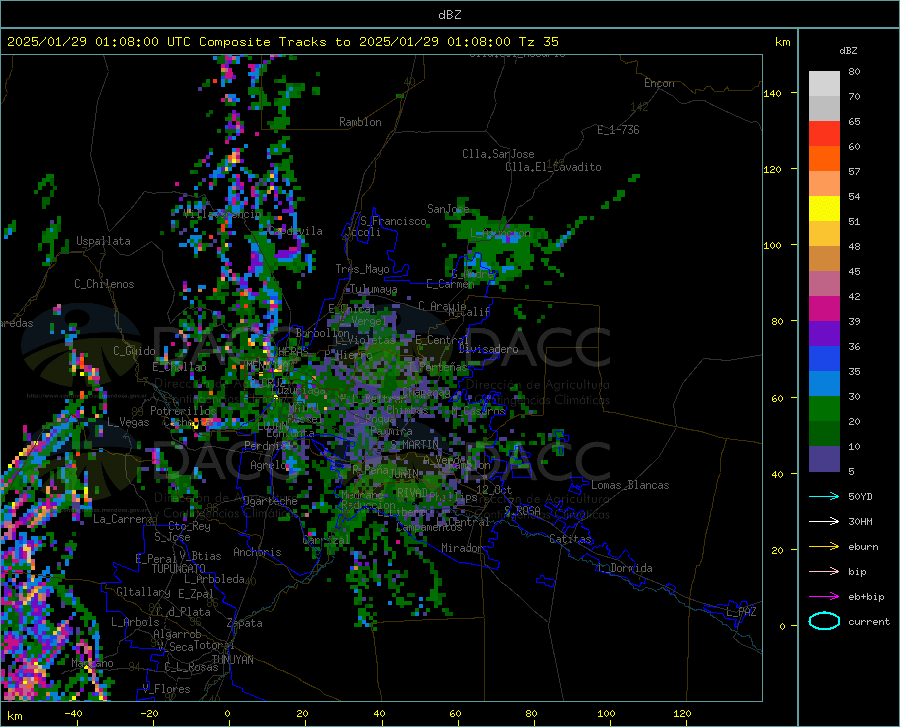Click the 'Gltallary' map label
The width and height of the screenshot is (900, 727).
(143, 592)
